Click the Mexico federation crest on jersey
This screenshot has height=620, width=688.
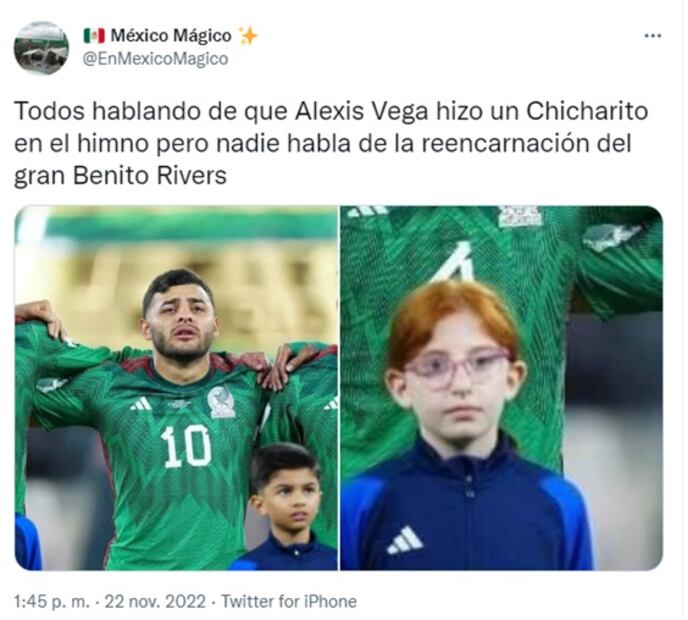221,402
